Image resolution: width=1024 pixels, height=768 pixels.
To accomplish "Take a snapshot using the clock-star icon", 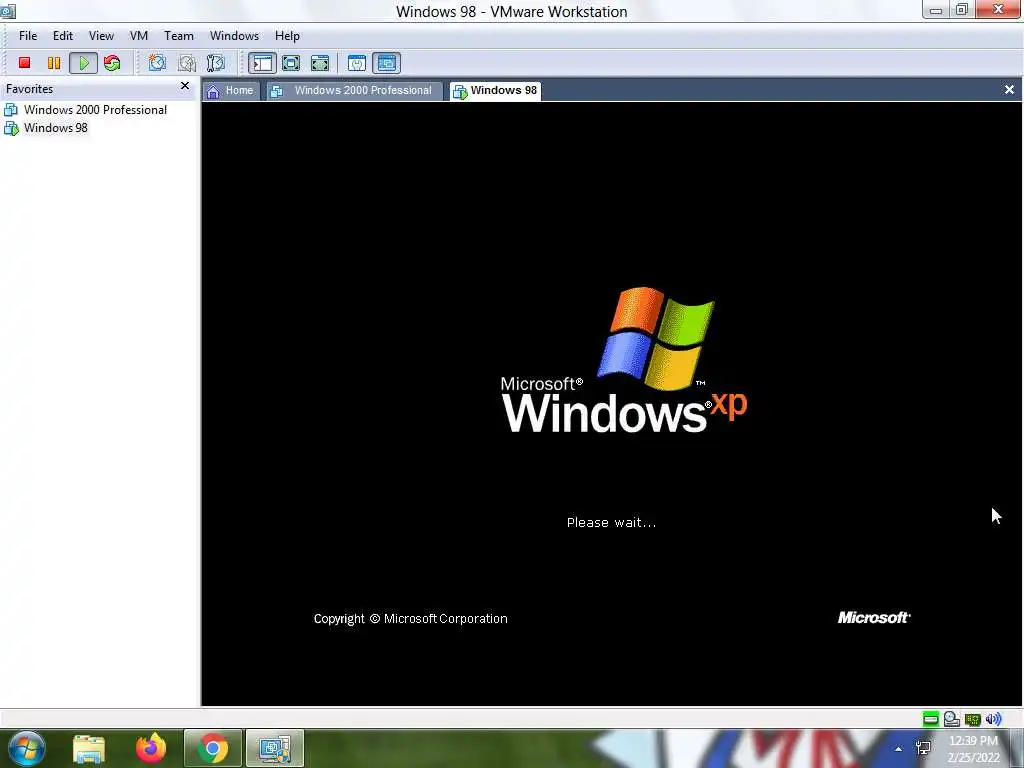I will click(157, 63).
